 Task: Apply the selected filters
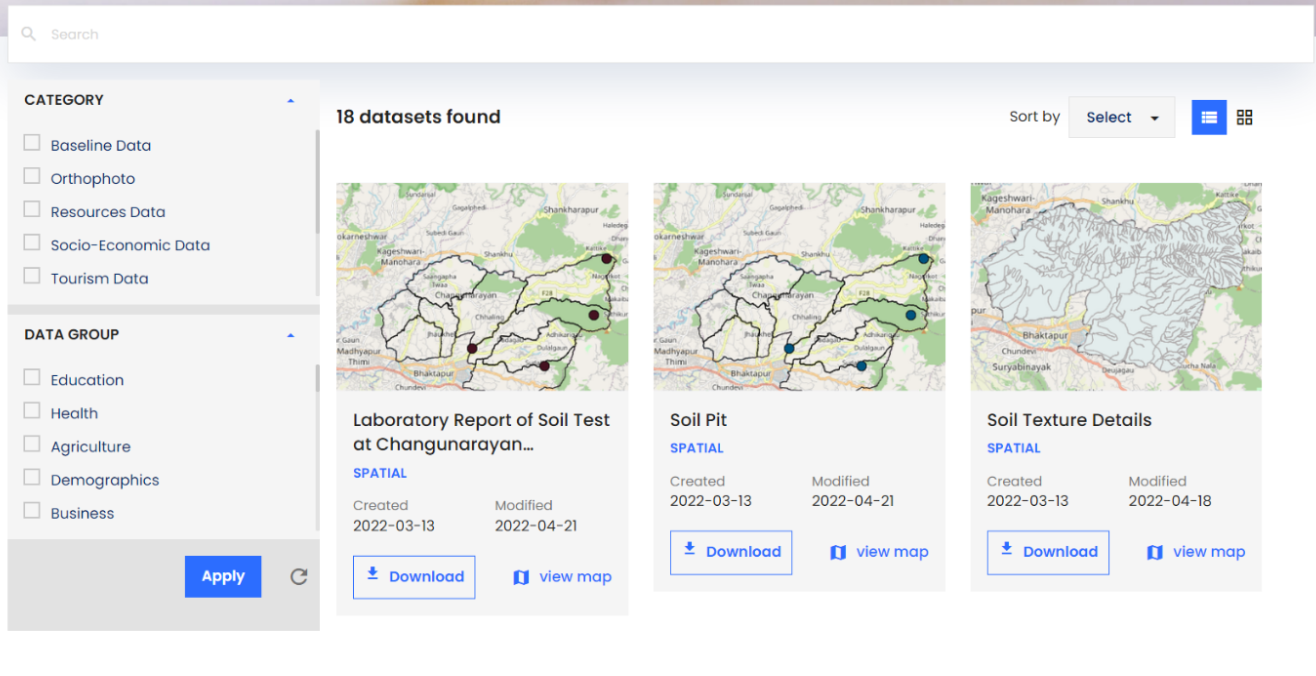(x=223, y=576)
